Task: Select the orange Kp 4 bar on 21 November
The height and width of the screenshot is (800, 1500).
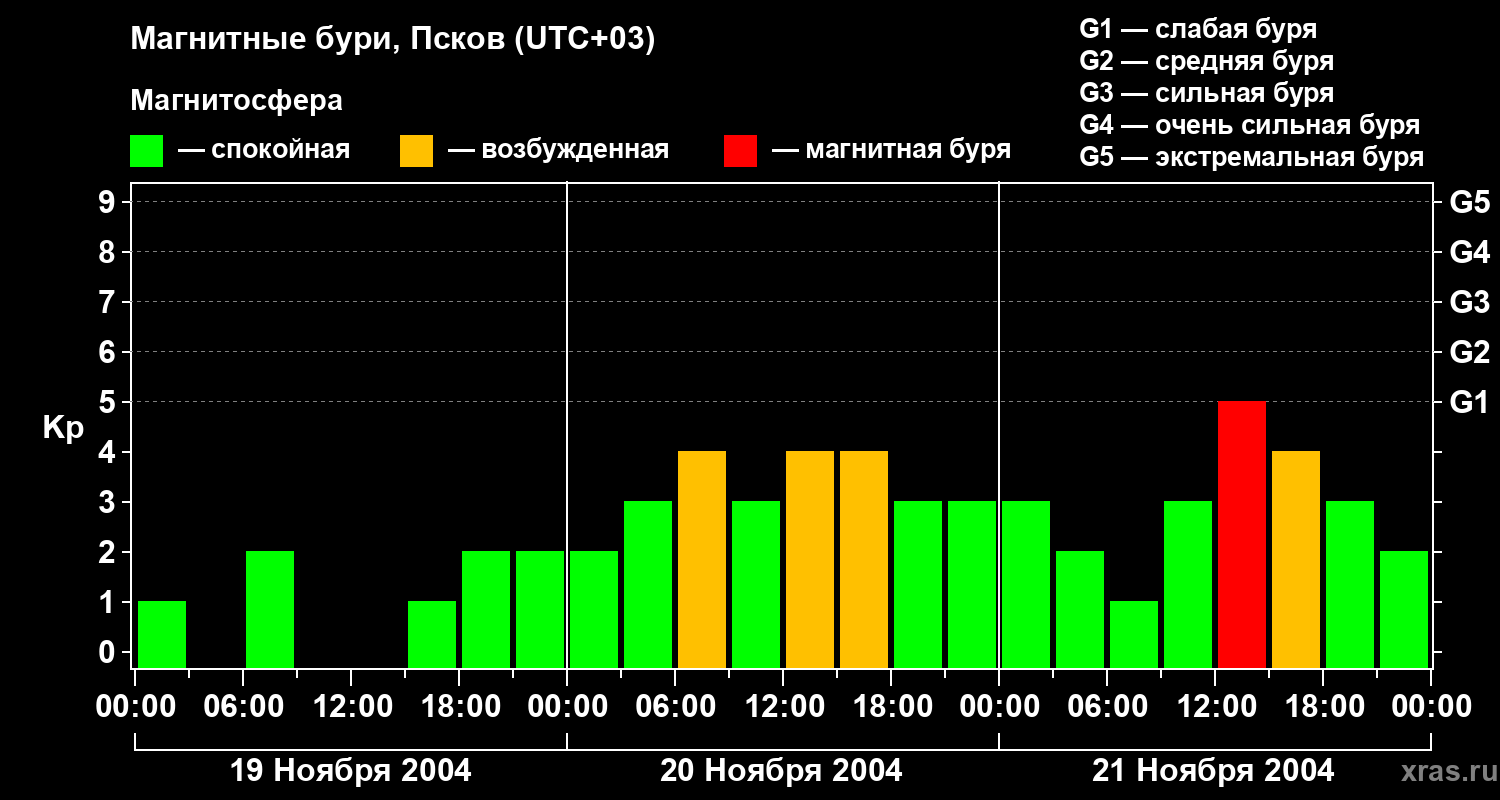Action: tap(1296, 560)
